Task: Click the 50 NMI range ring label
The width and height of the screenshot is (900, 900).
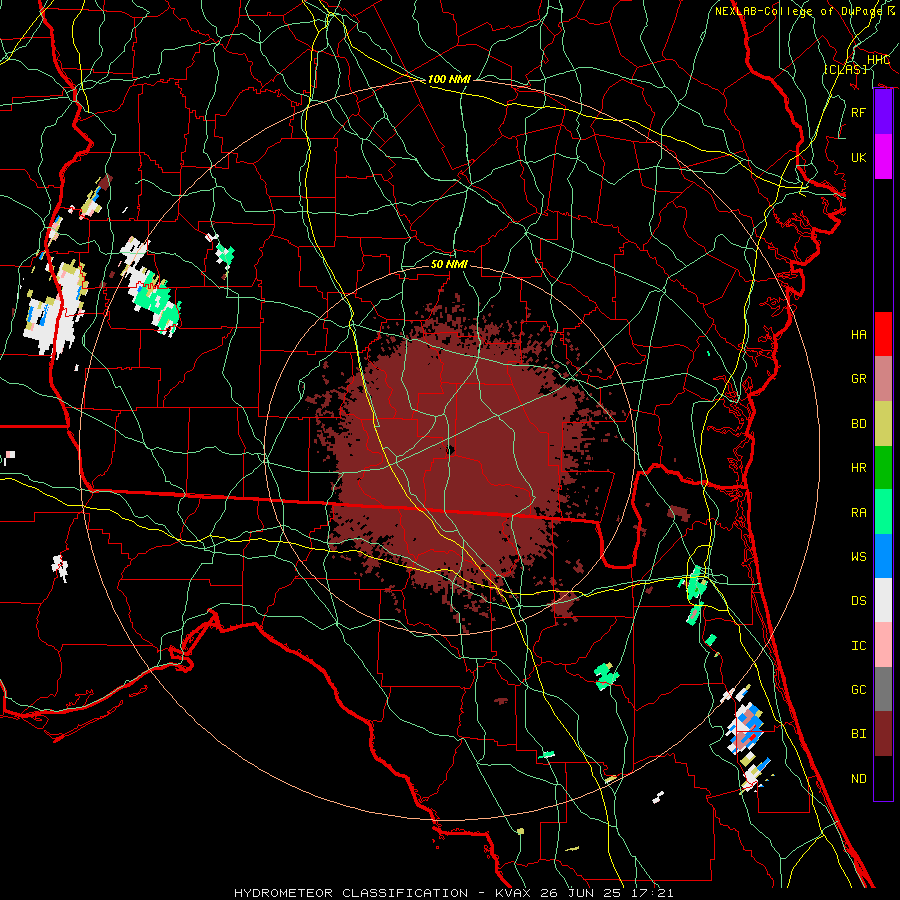Action: tap(449, 264)
